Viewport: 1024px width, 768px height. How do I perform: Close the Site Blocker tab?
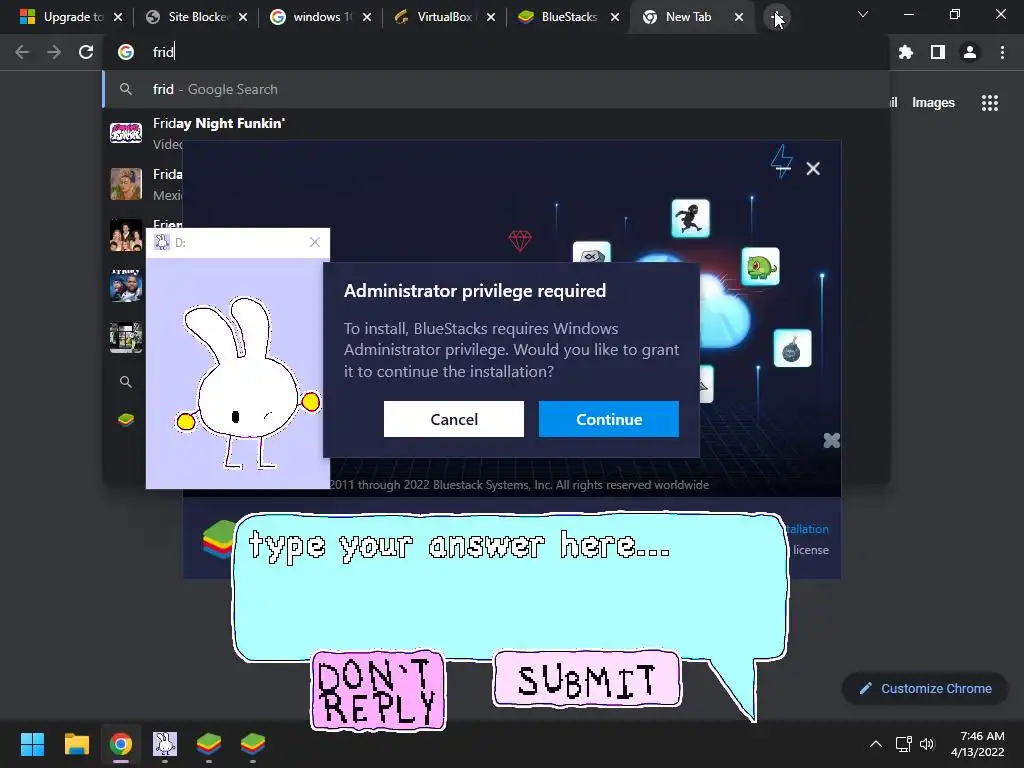click(243, 17)
